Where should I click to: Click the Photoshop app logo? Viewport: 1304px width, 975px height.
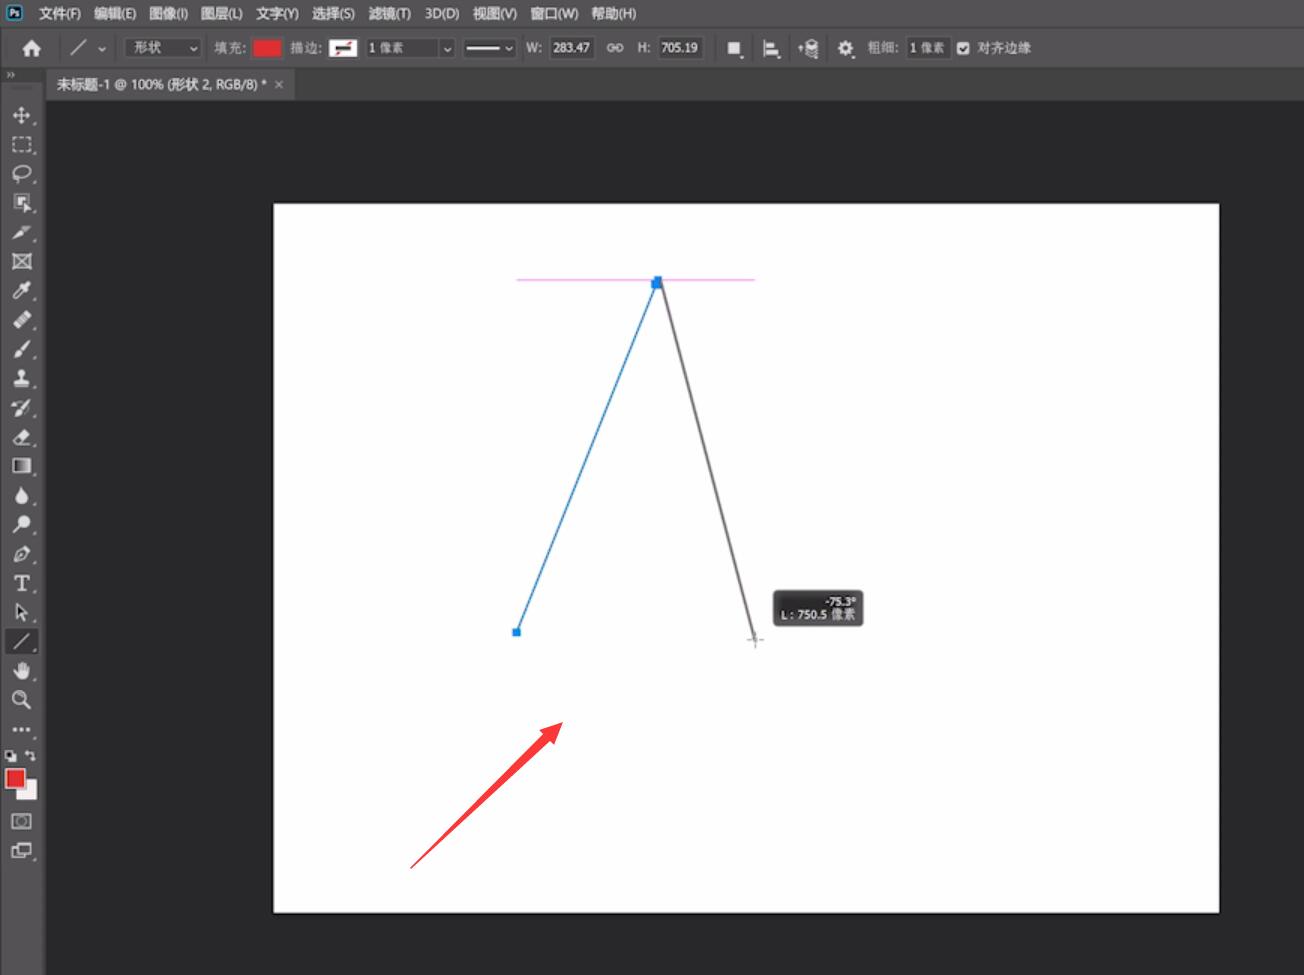[14, 13]
